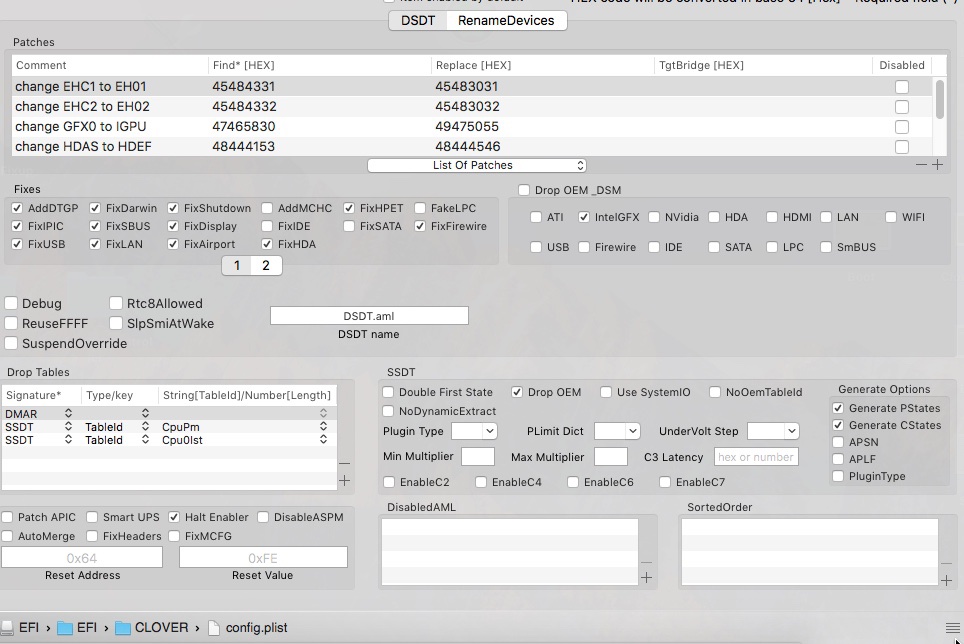The height and width of the screenshot is (644, 964).
Task: Expand the Plugin Type dropdown
Action: click(x=474, y=431)
